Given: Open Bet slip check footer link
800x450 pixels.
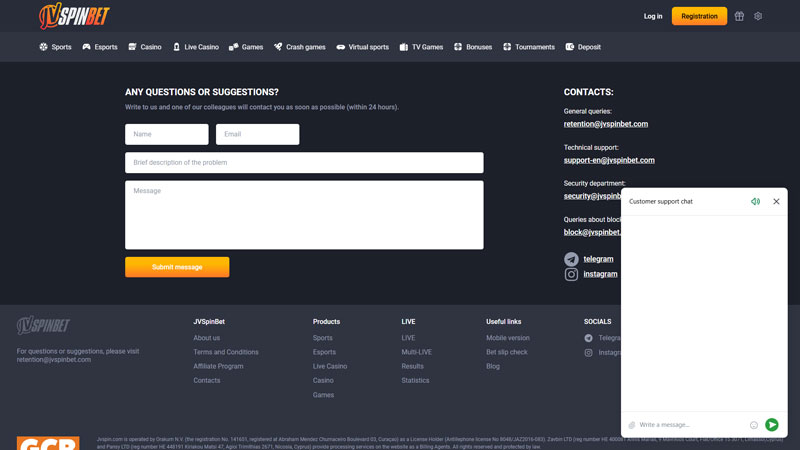Looking at the screenshot, I should (x=507, y=352).
